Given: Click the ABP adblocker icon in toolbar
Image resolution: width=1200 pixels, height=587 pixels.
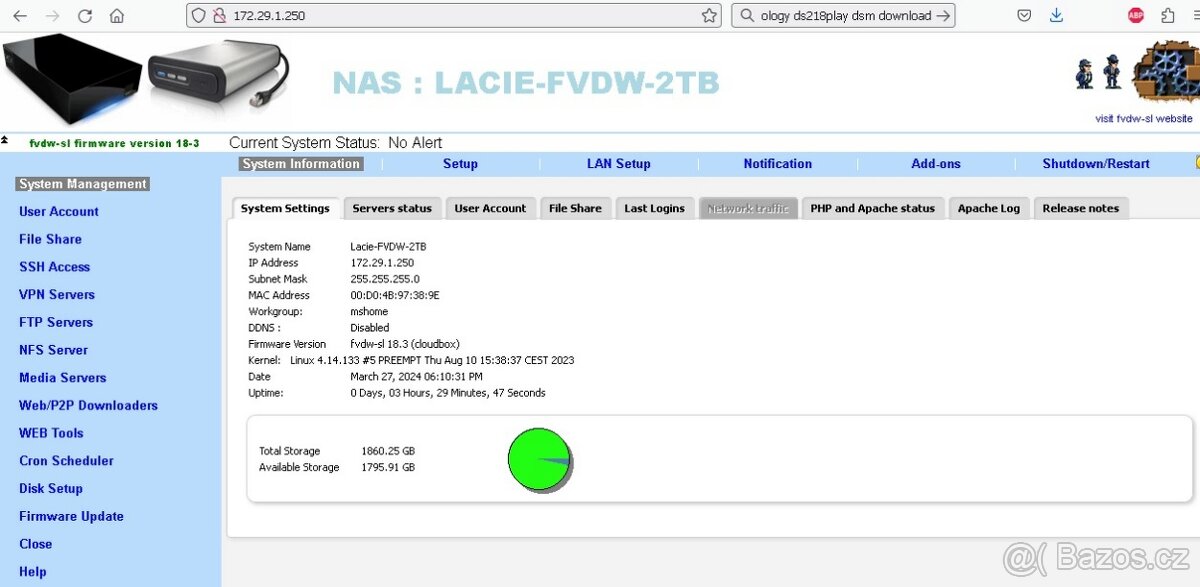Looking at the screenshot, I should click(1136, 15).
